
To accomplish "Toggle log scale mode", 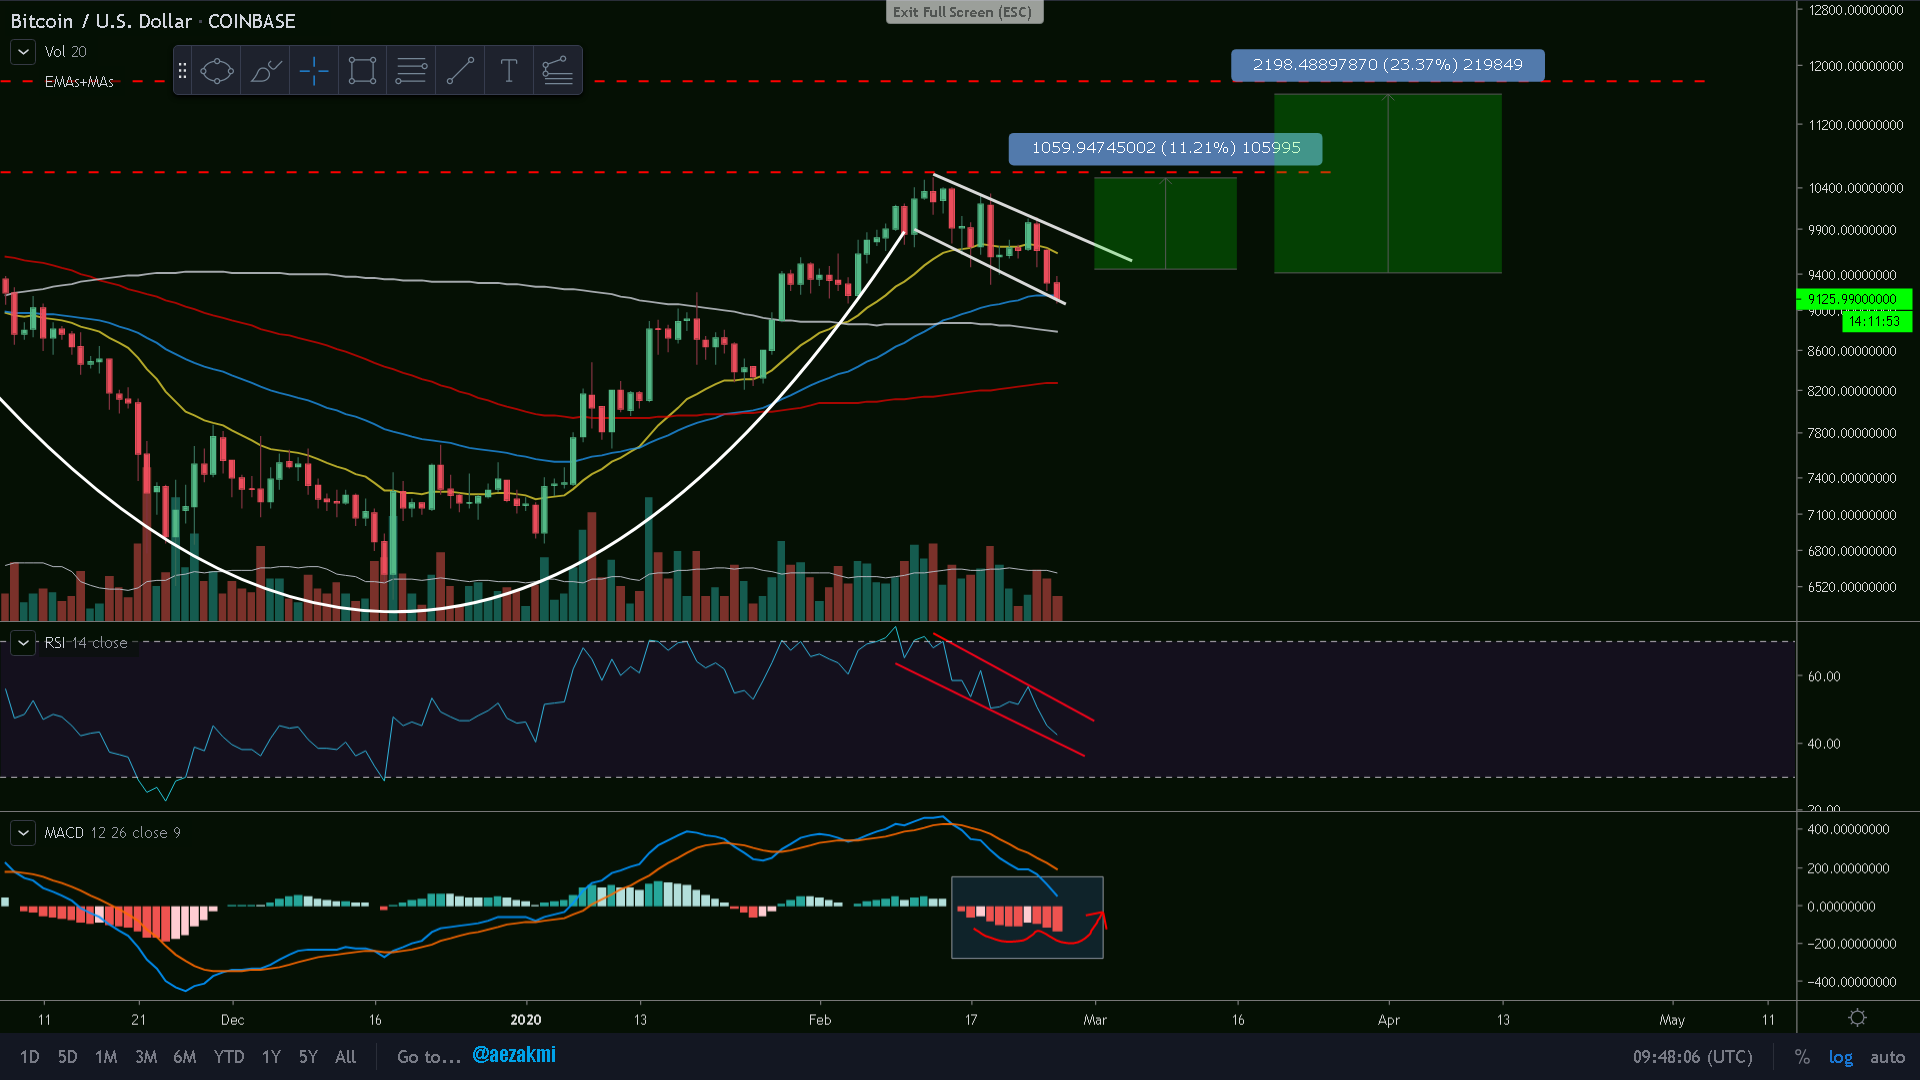I will pos(1840,1057).
